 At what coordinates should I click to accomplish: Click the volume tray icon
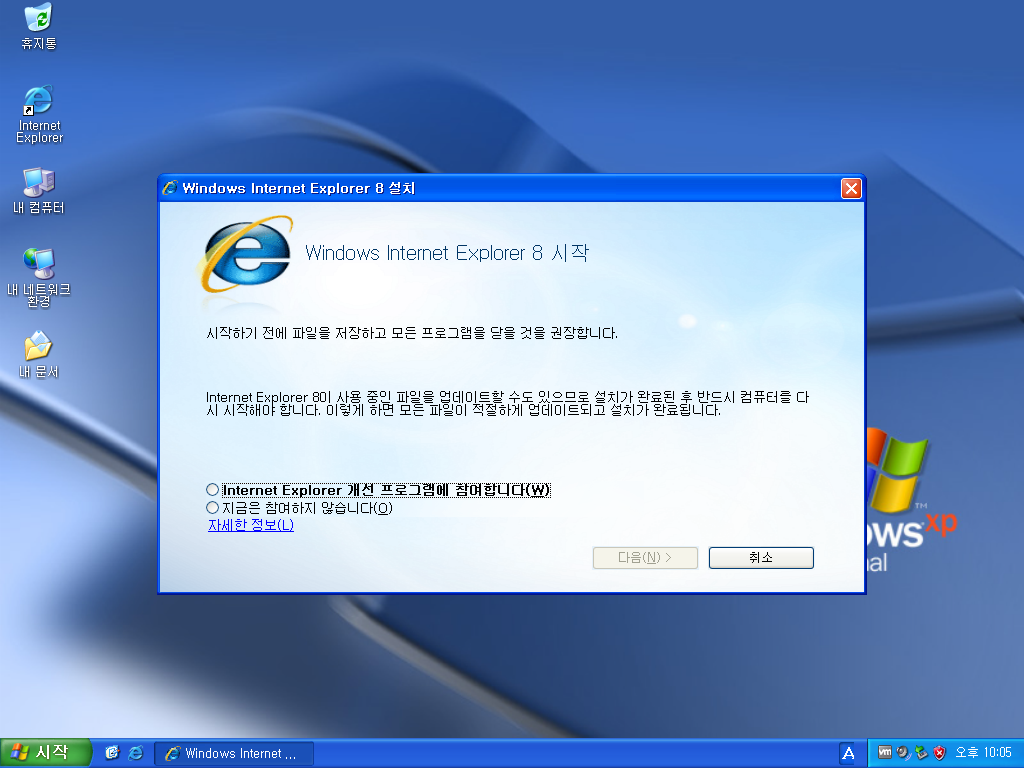(x=903, y=753)
